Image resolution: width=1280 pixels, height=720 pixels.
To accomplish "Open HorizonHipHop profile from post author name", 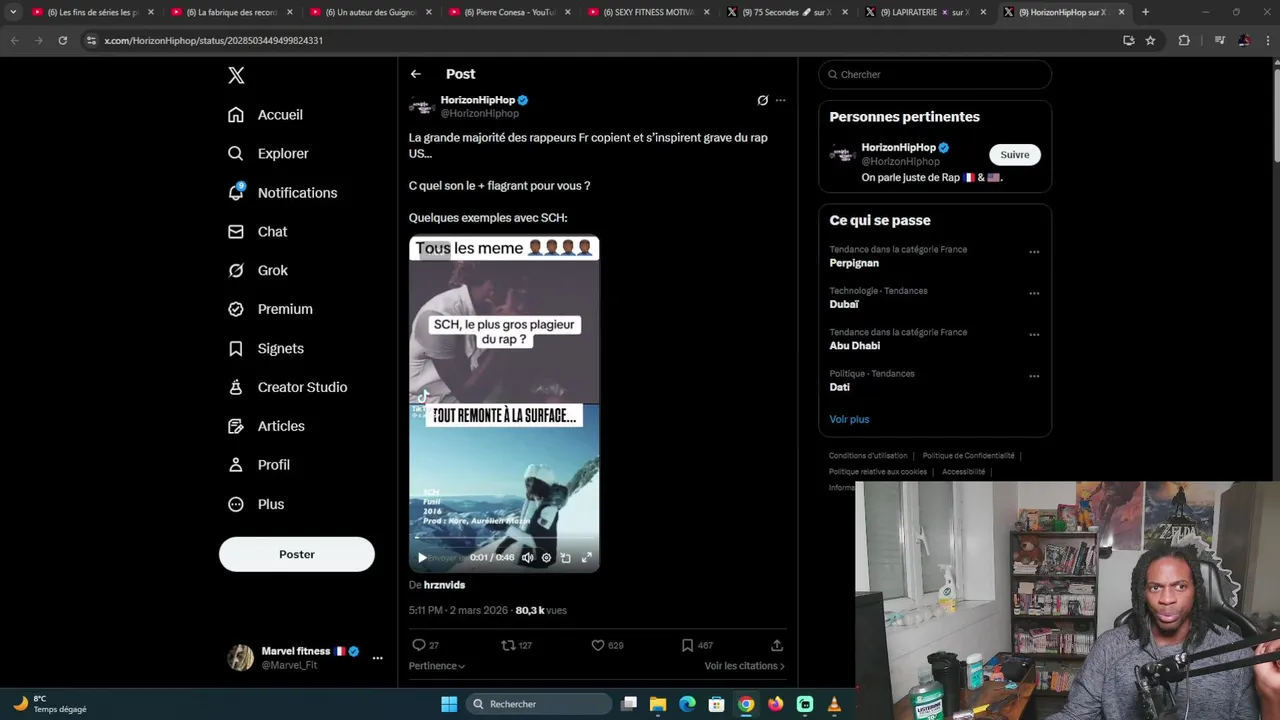I will click(x=478, y=100).
